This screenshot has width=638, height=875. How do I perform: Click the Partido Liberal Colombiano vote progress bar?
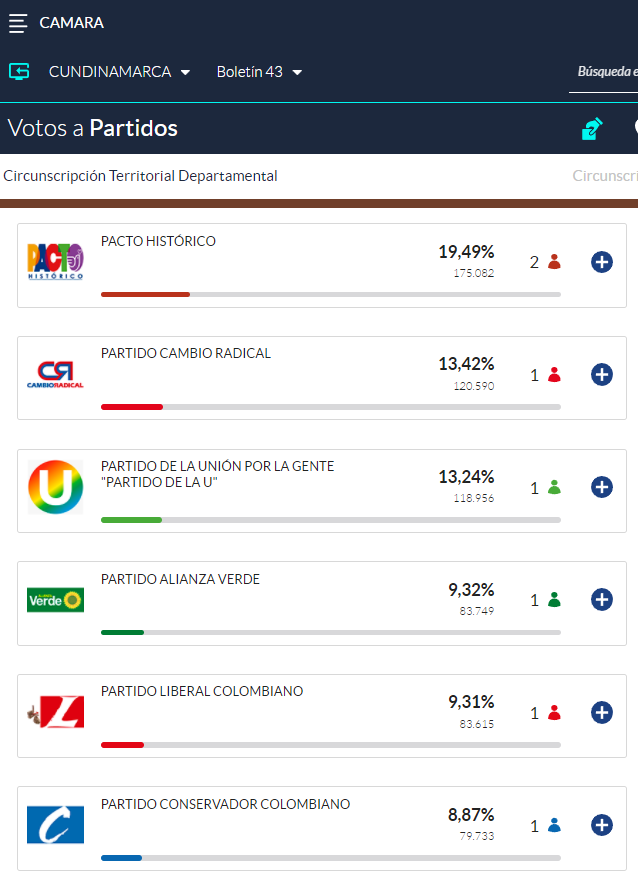(x=330, y=745)
